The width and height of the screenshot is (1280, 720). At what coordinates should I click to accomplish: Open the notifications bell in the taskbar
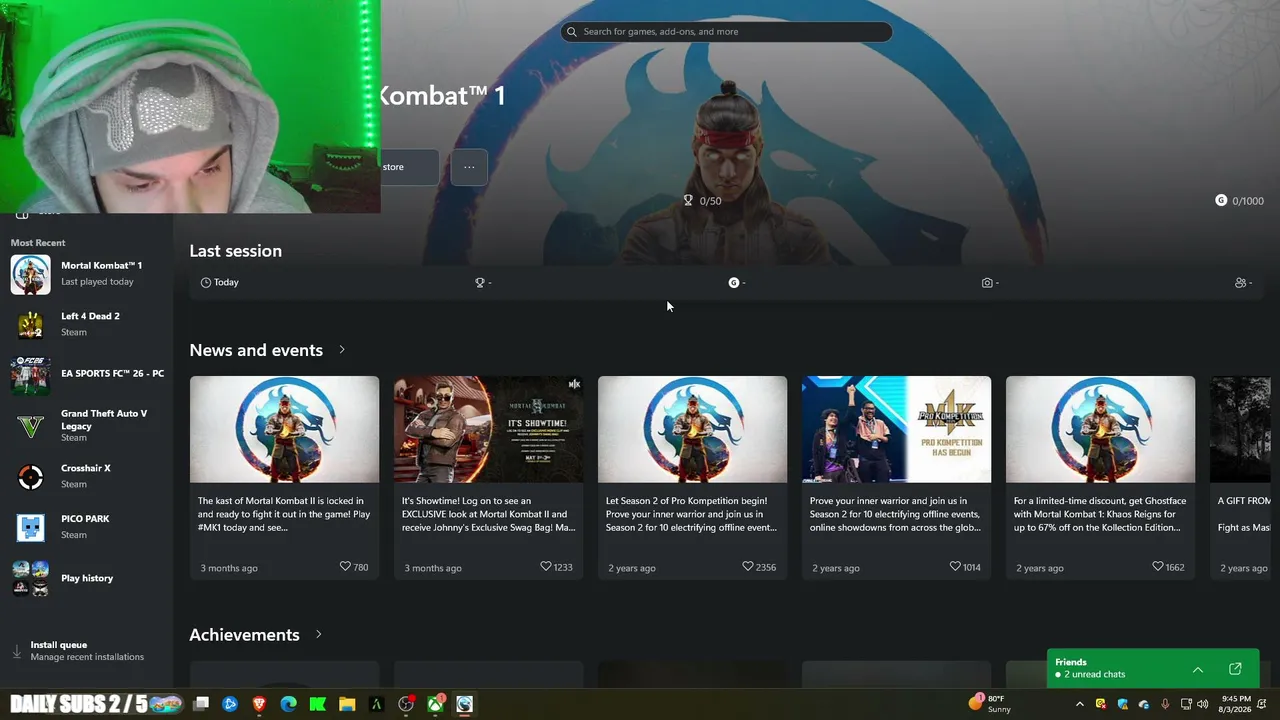click(1261, 704)
